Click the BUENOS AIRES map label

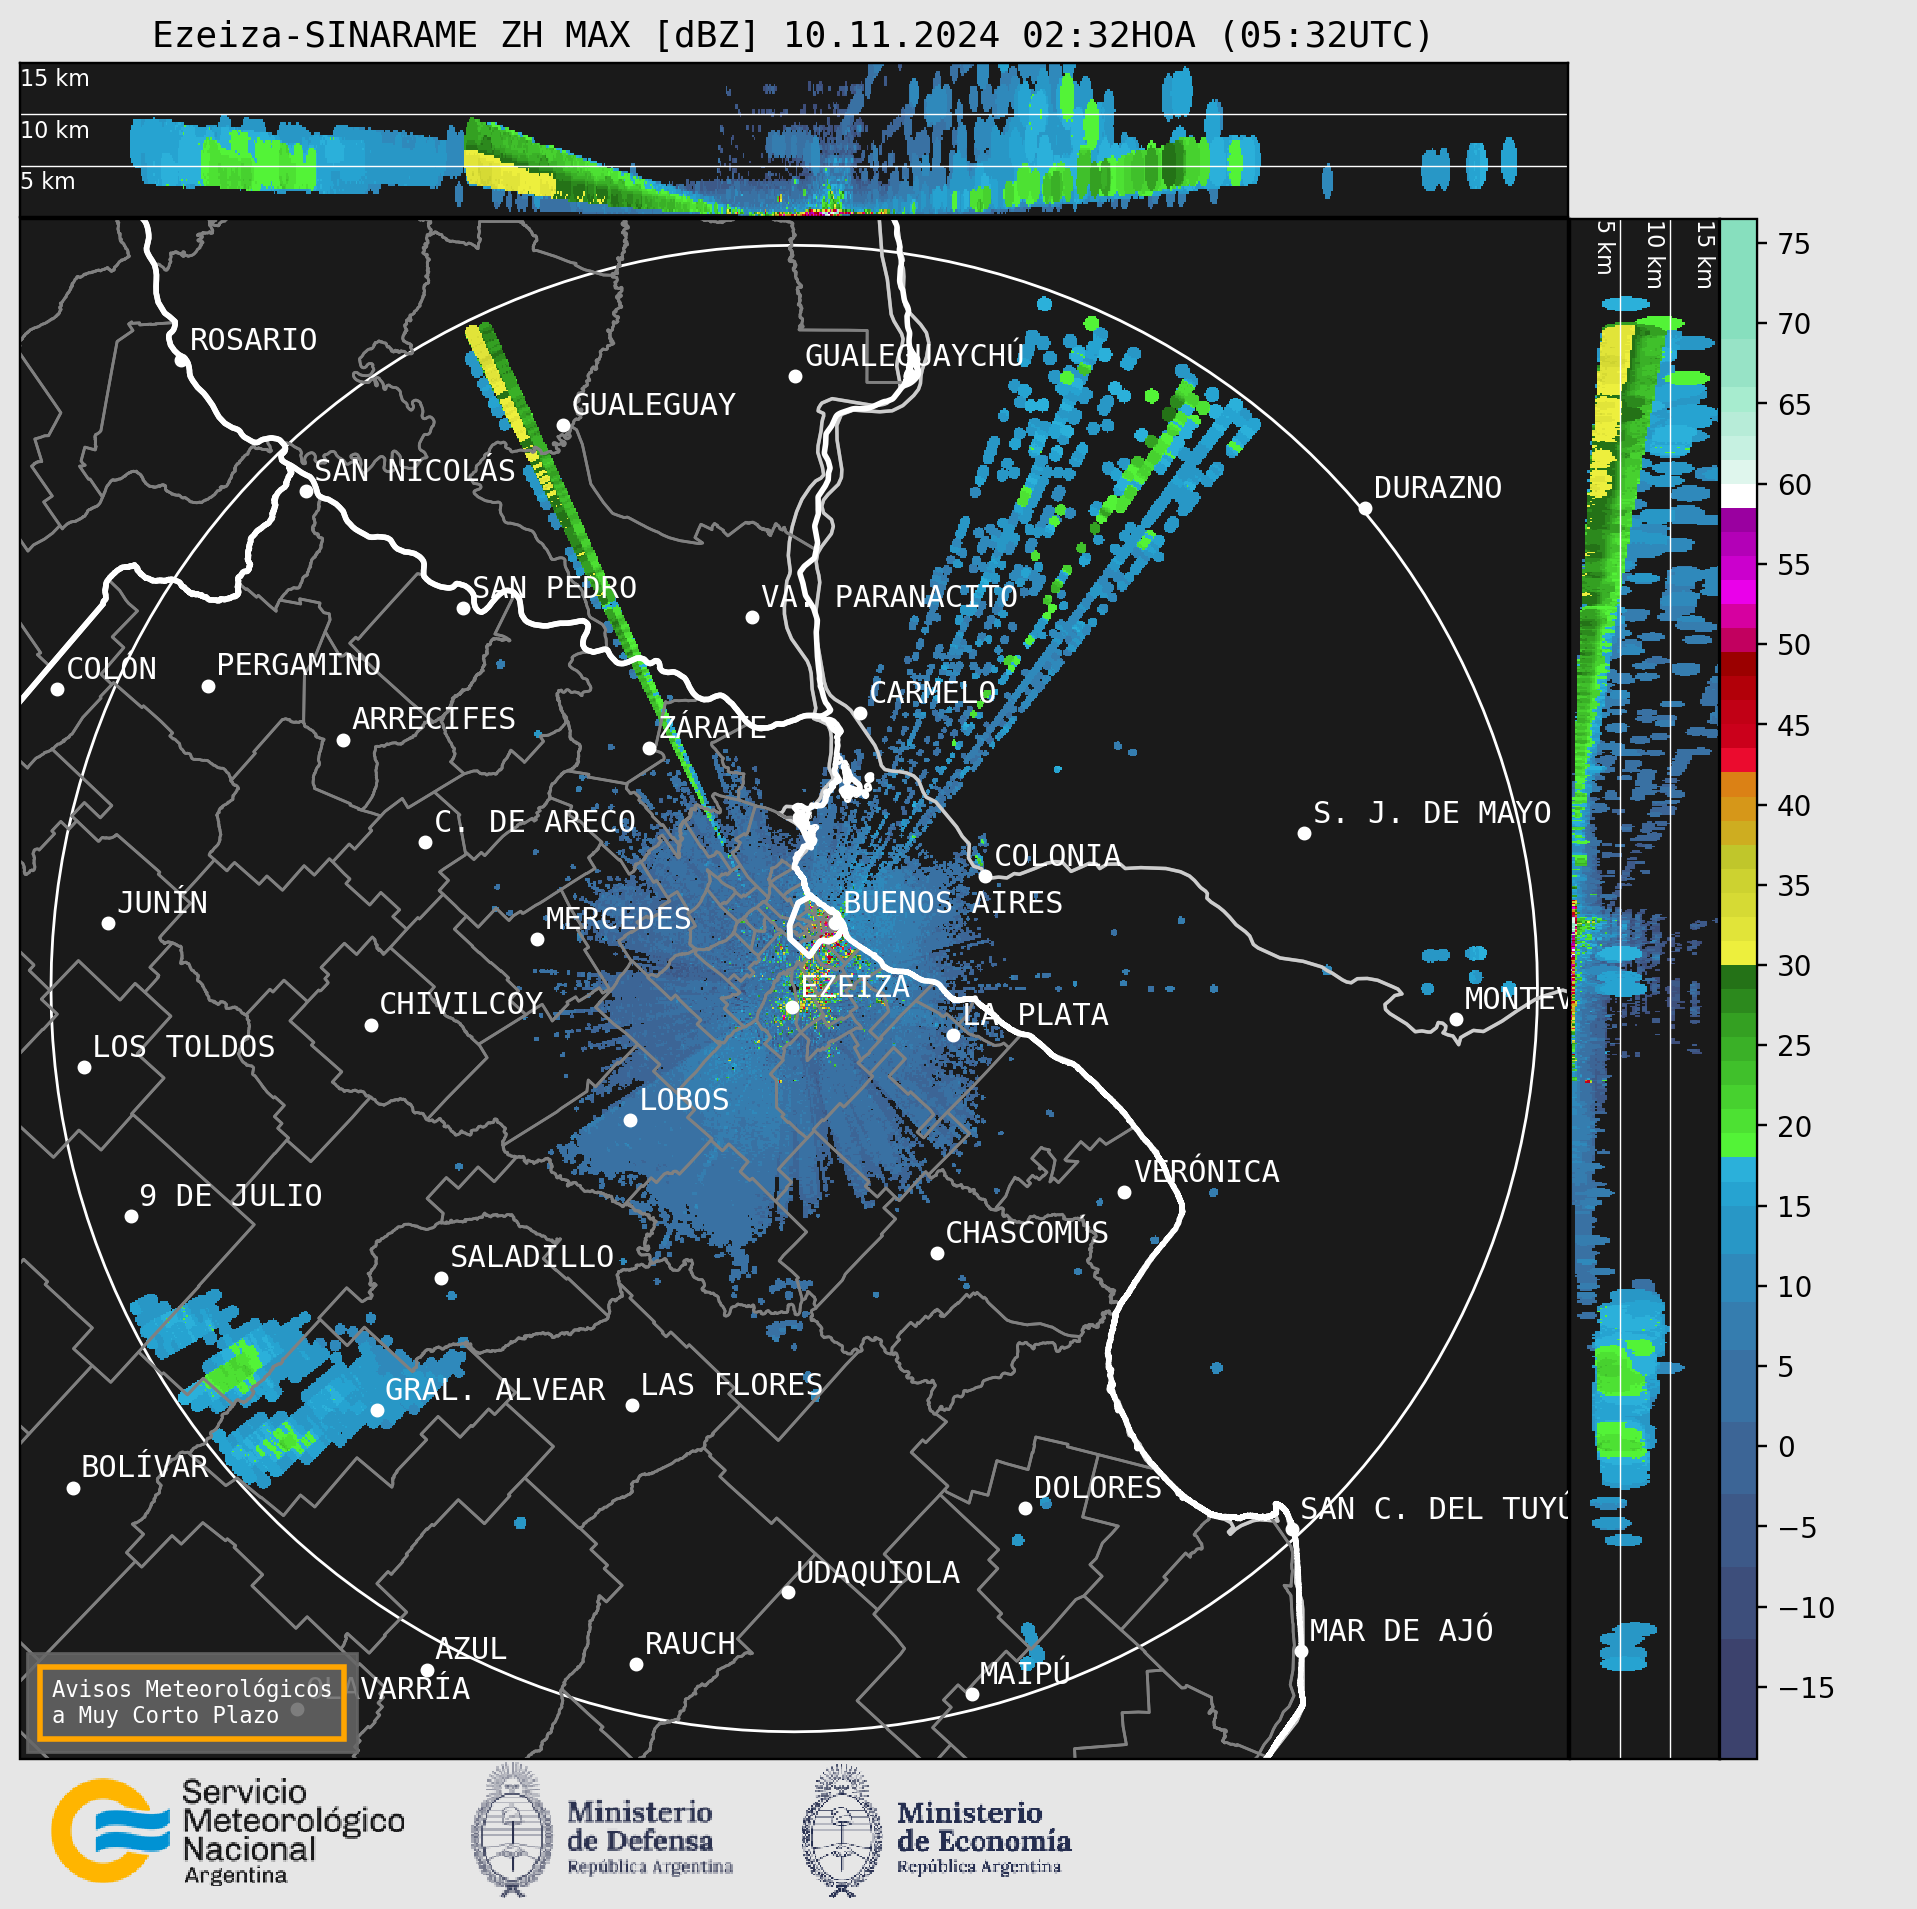click(953, 902)
